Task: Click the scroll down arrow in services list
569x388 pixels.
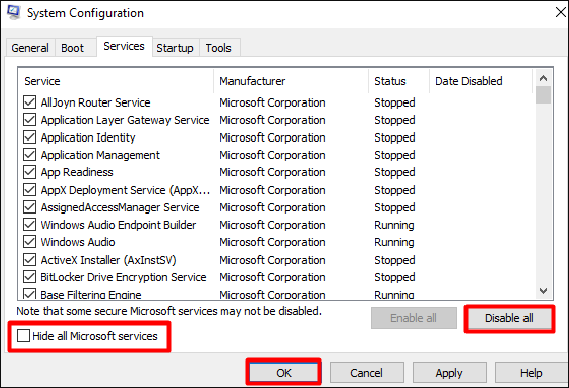Action: point(543,291)
